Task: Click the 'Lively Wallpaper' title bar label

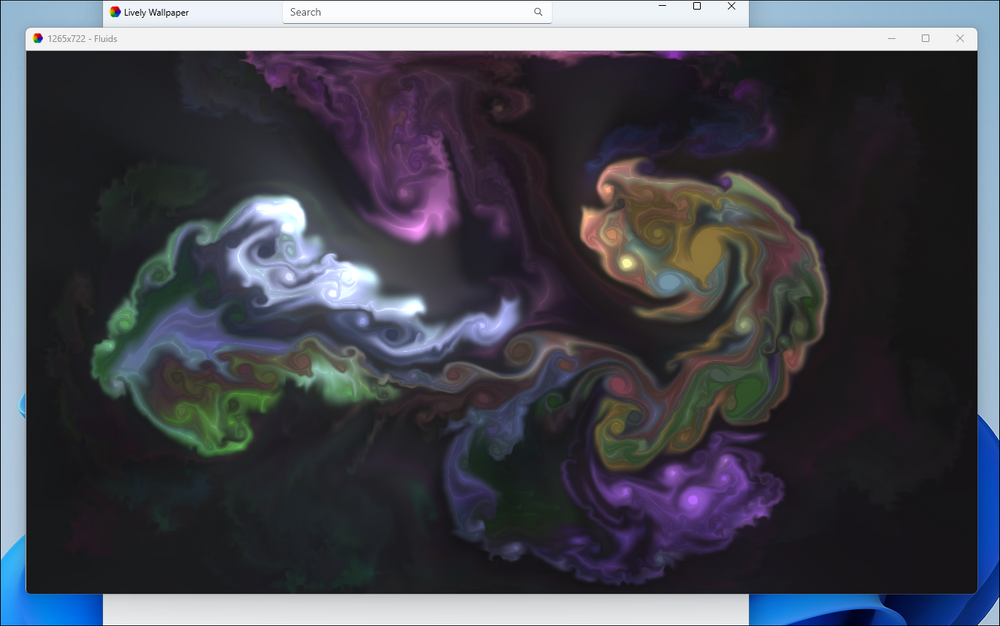Action: tap(157, 12)
